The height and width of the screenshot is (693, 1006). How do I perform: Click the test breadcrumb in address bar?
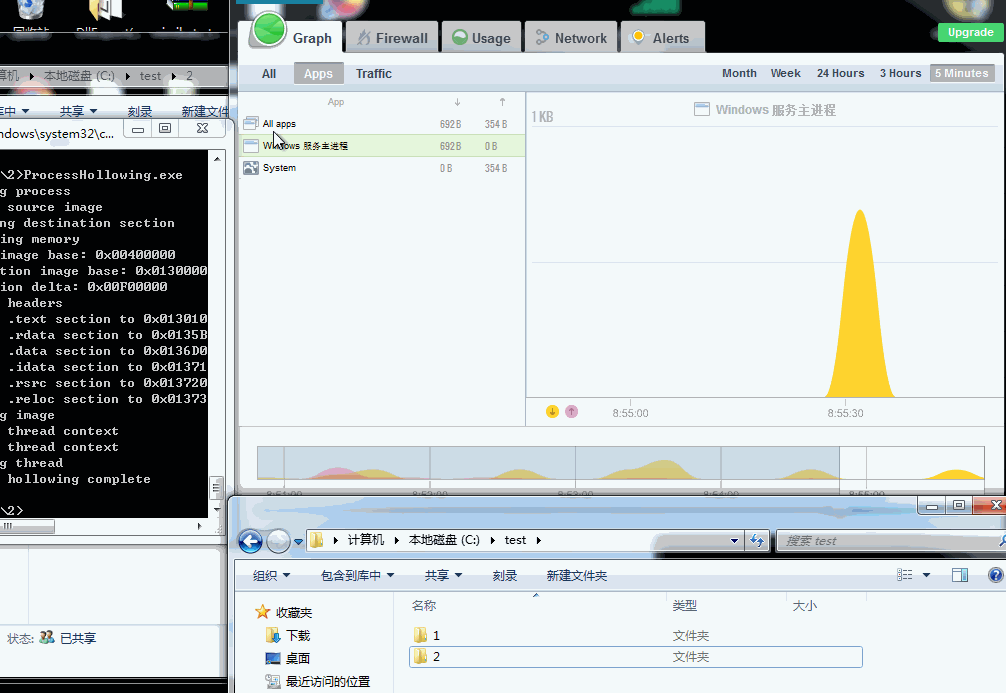[515, 540]
